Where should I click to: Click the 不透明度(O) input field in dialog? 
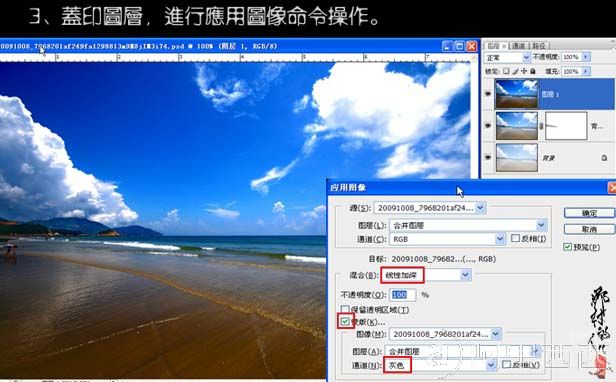pyautogui.click(x=402, y=294)
